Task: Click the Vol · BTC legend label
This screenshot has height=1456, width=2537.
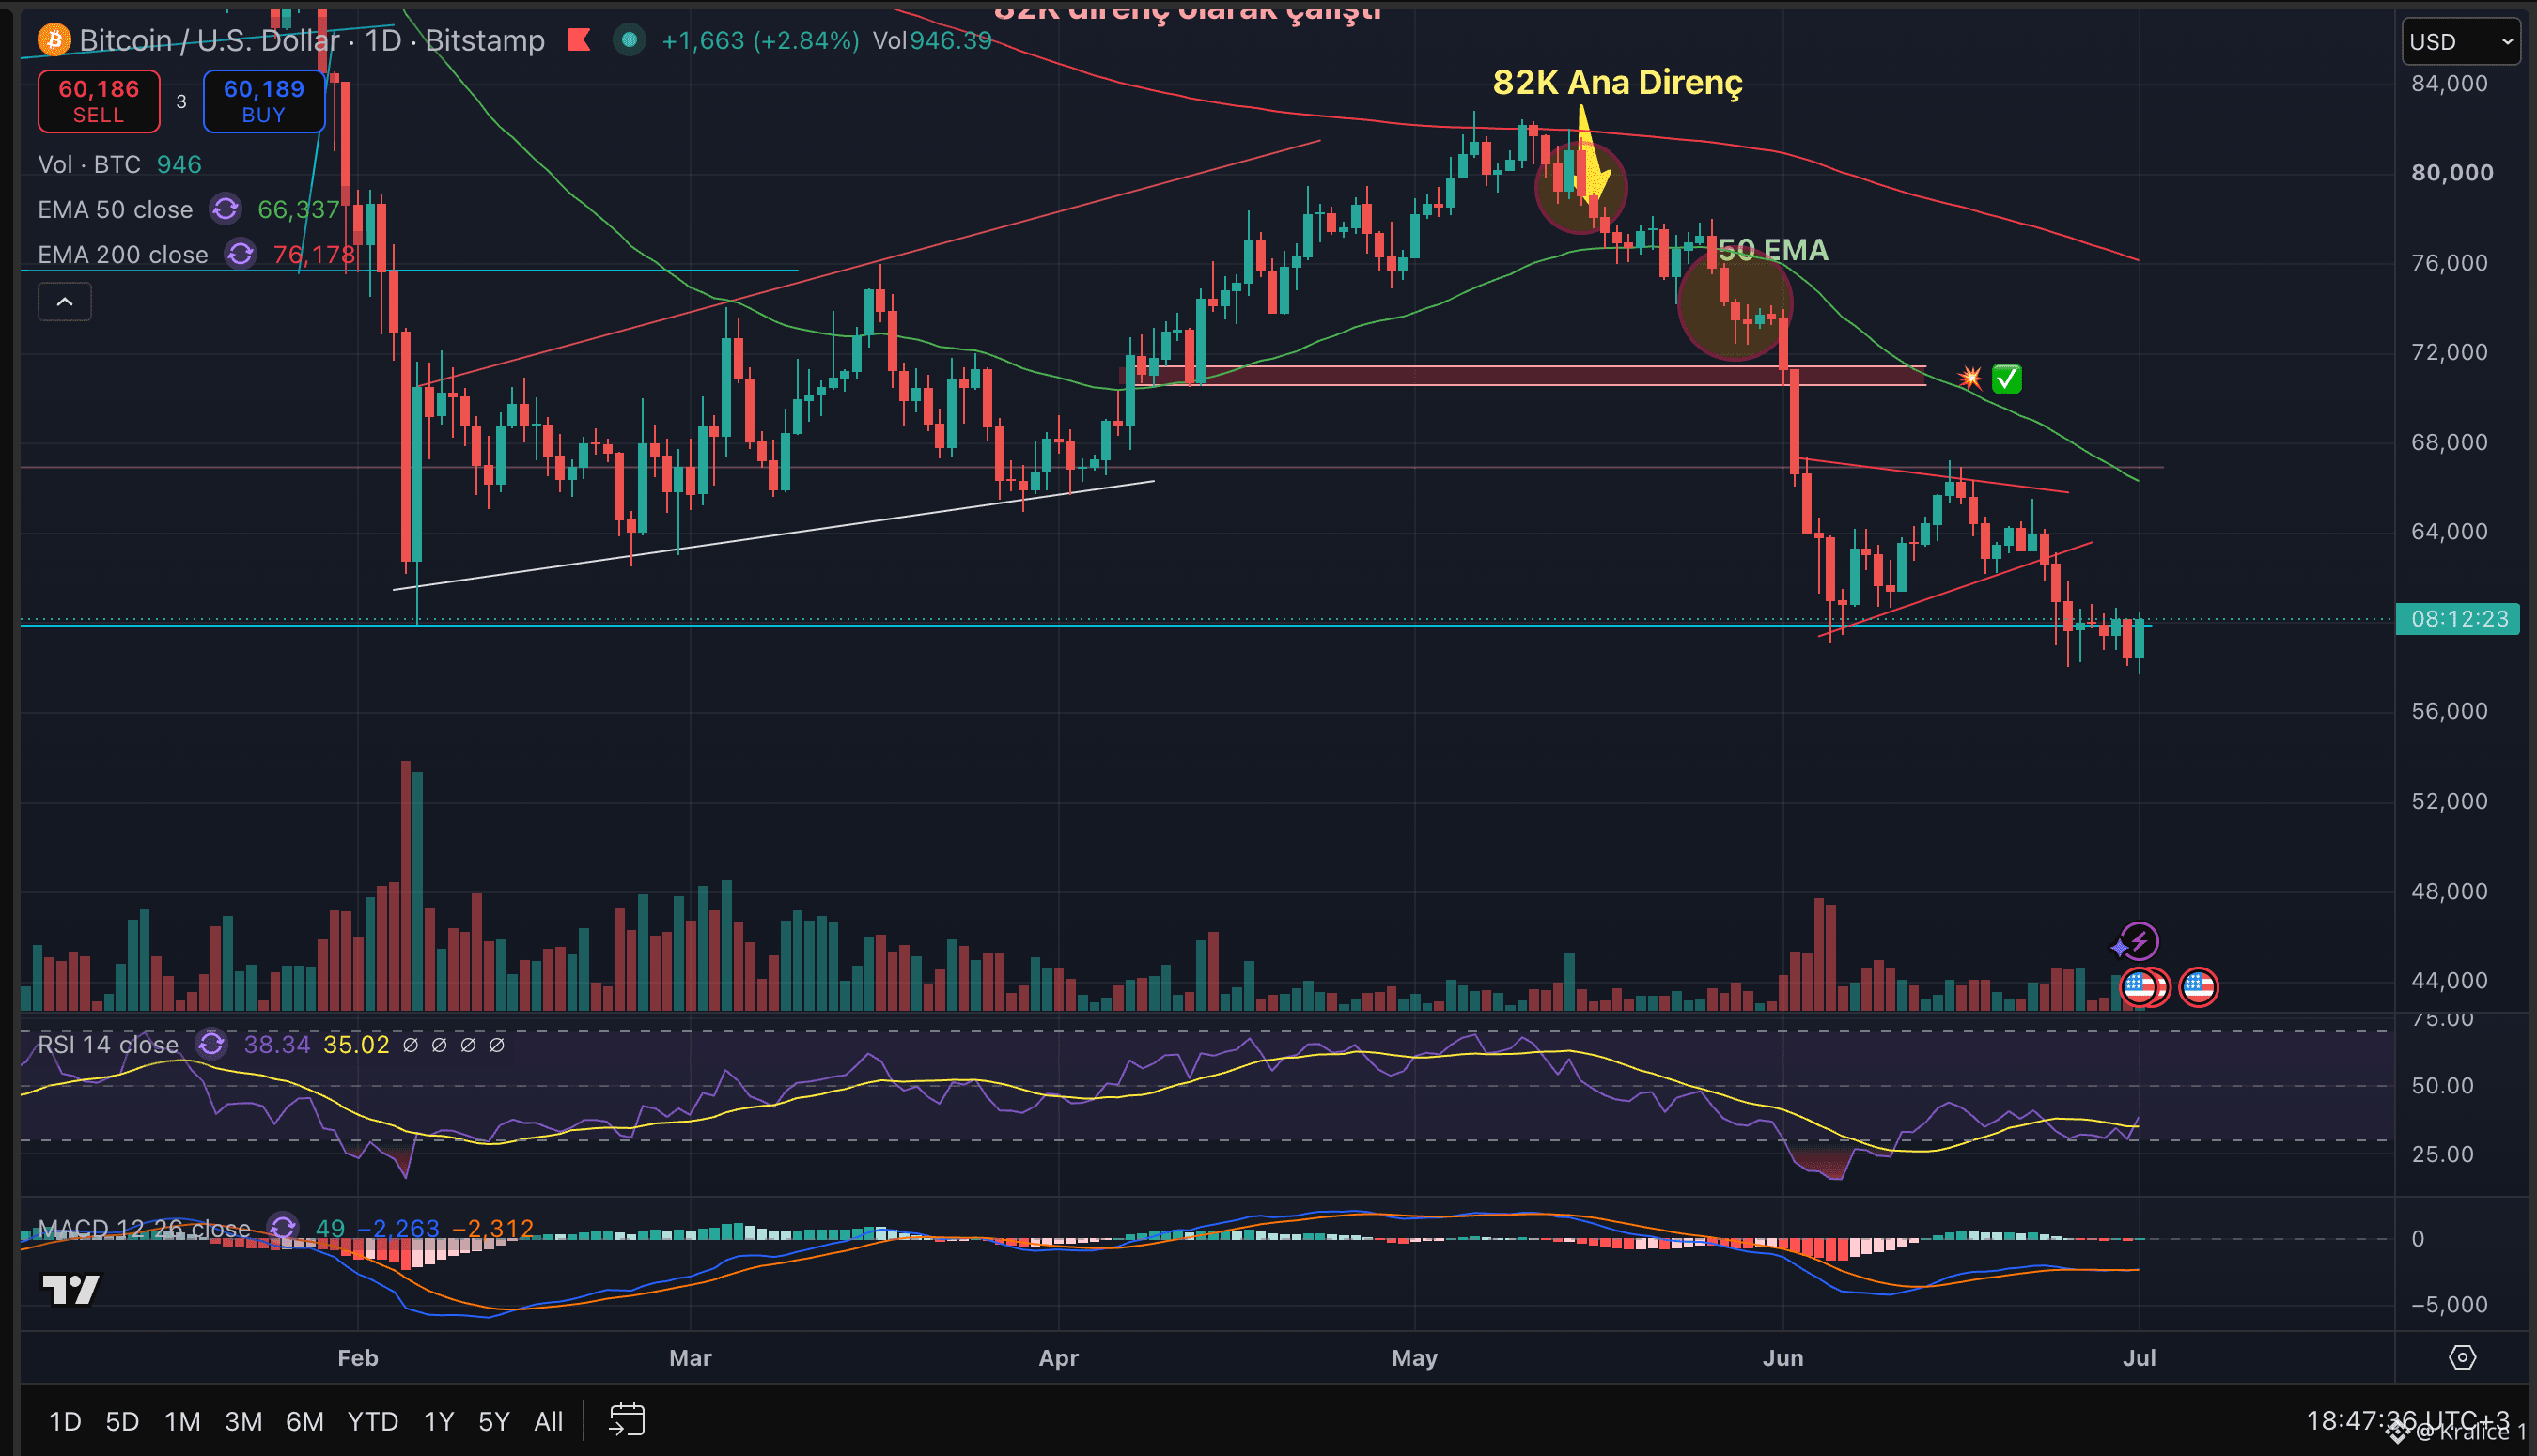Action: click(x=89, y=164)
